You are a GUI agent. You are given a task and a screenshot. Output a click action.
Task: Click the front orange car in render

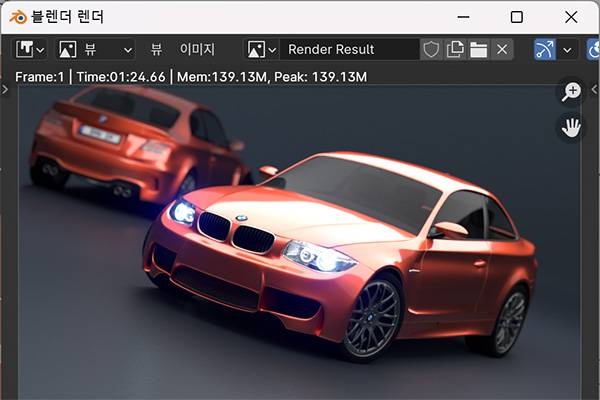[340, 250]
